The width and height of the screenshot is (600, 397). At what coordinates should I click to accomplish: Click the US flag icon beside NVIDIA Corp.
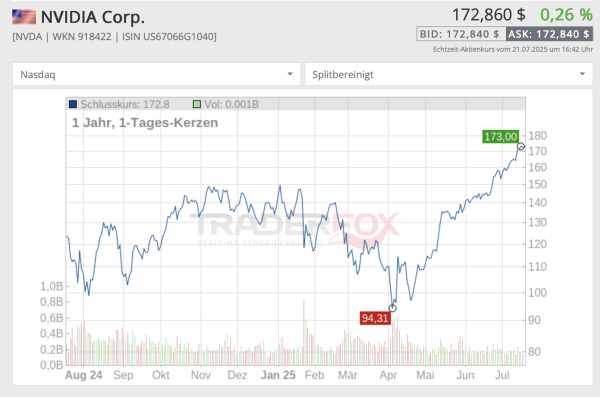[24, 17]
